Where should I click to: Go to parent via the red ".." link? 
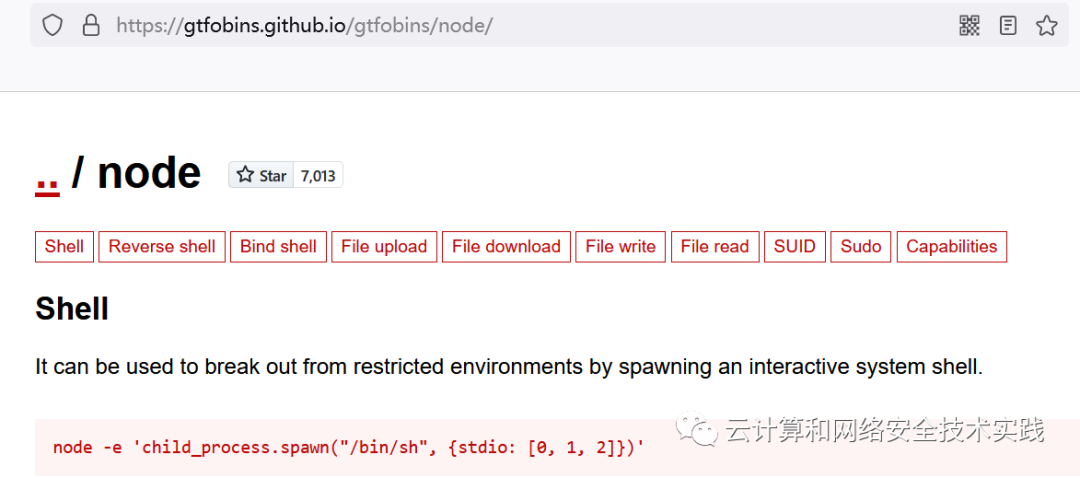click(x=47, y=174)
